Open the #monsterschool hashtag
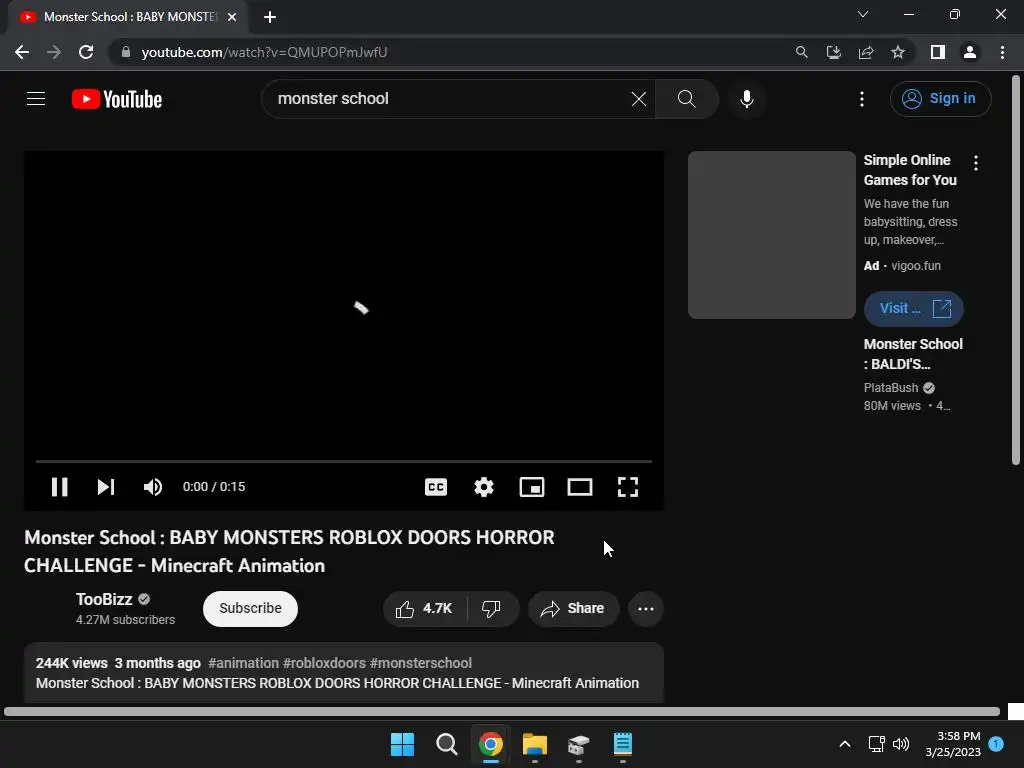This screenshot has height=768, width=1024. click(x=421, y=663)
